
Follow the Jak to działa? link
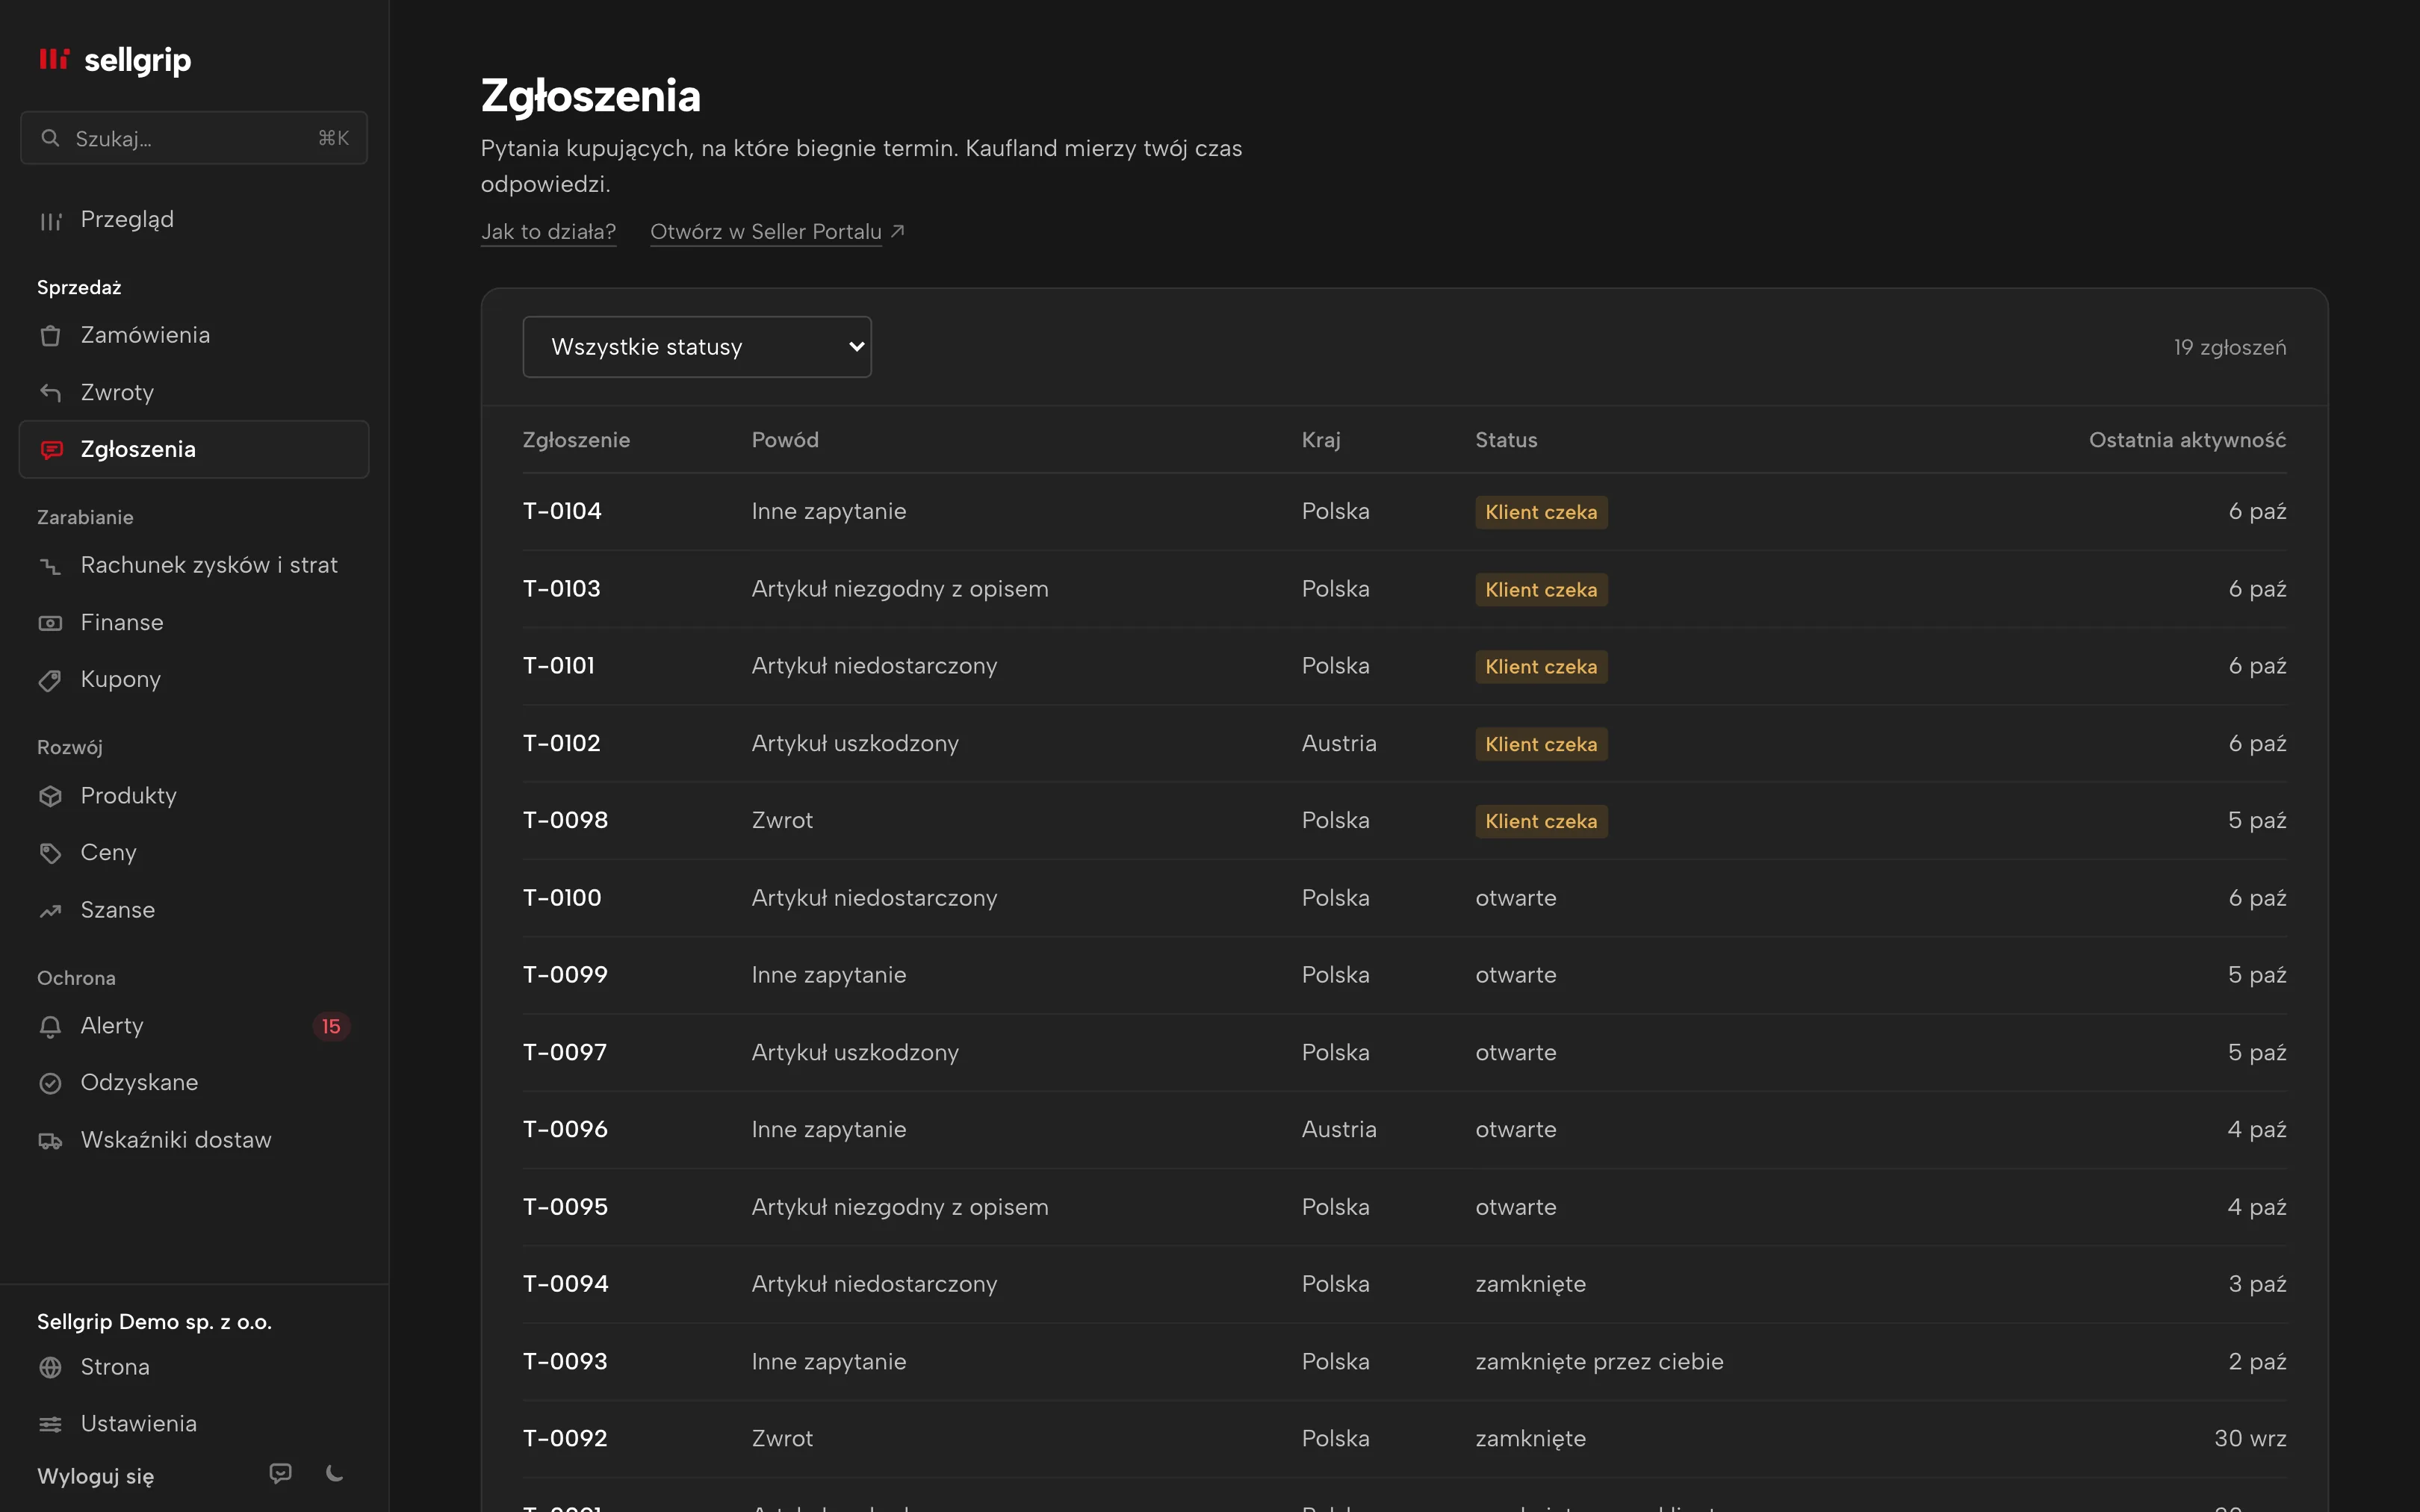548,232
